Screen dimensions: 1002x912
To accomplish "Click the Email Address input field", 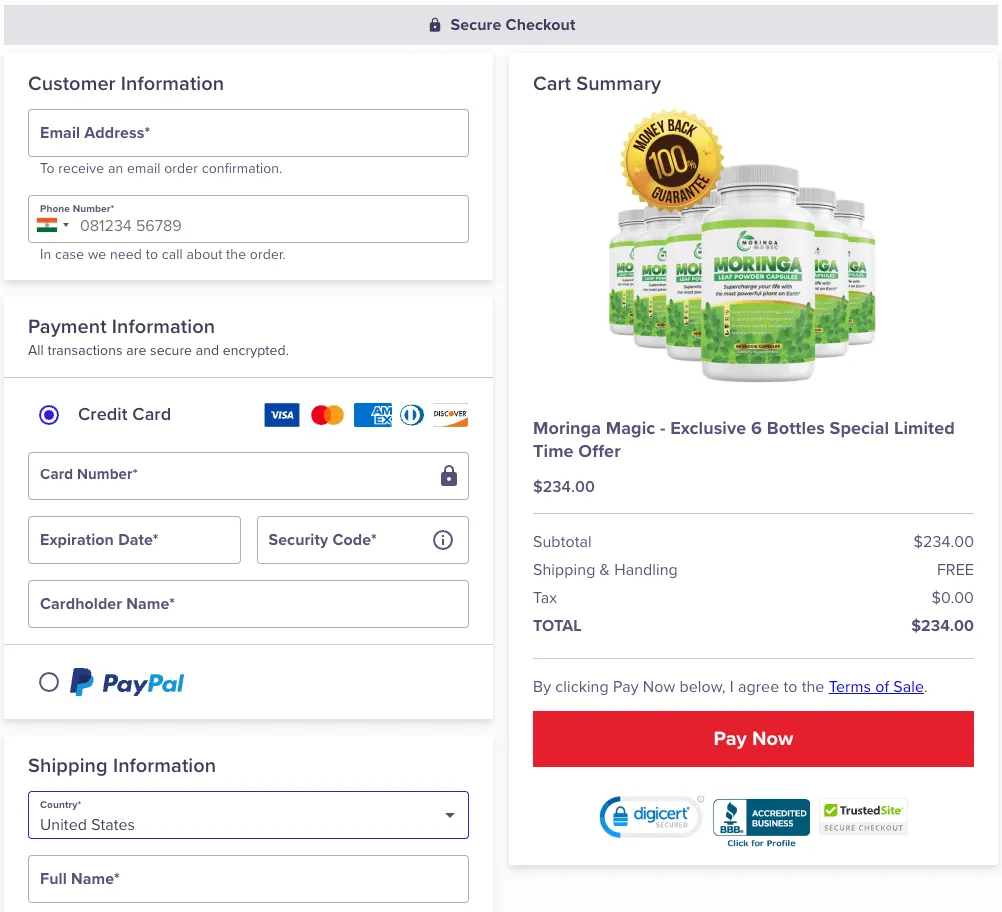I will coord(248,132).
